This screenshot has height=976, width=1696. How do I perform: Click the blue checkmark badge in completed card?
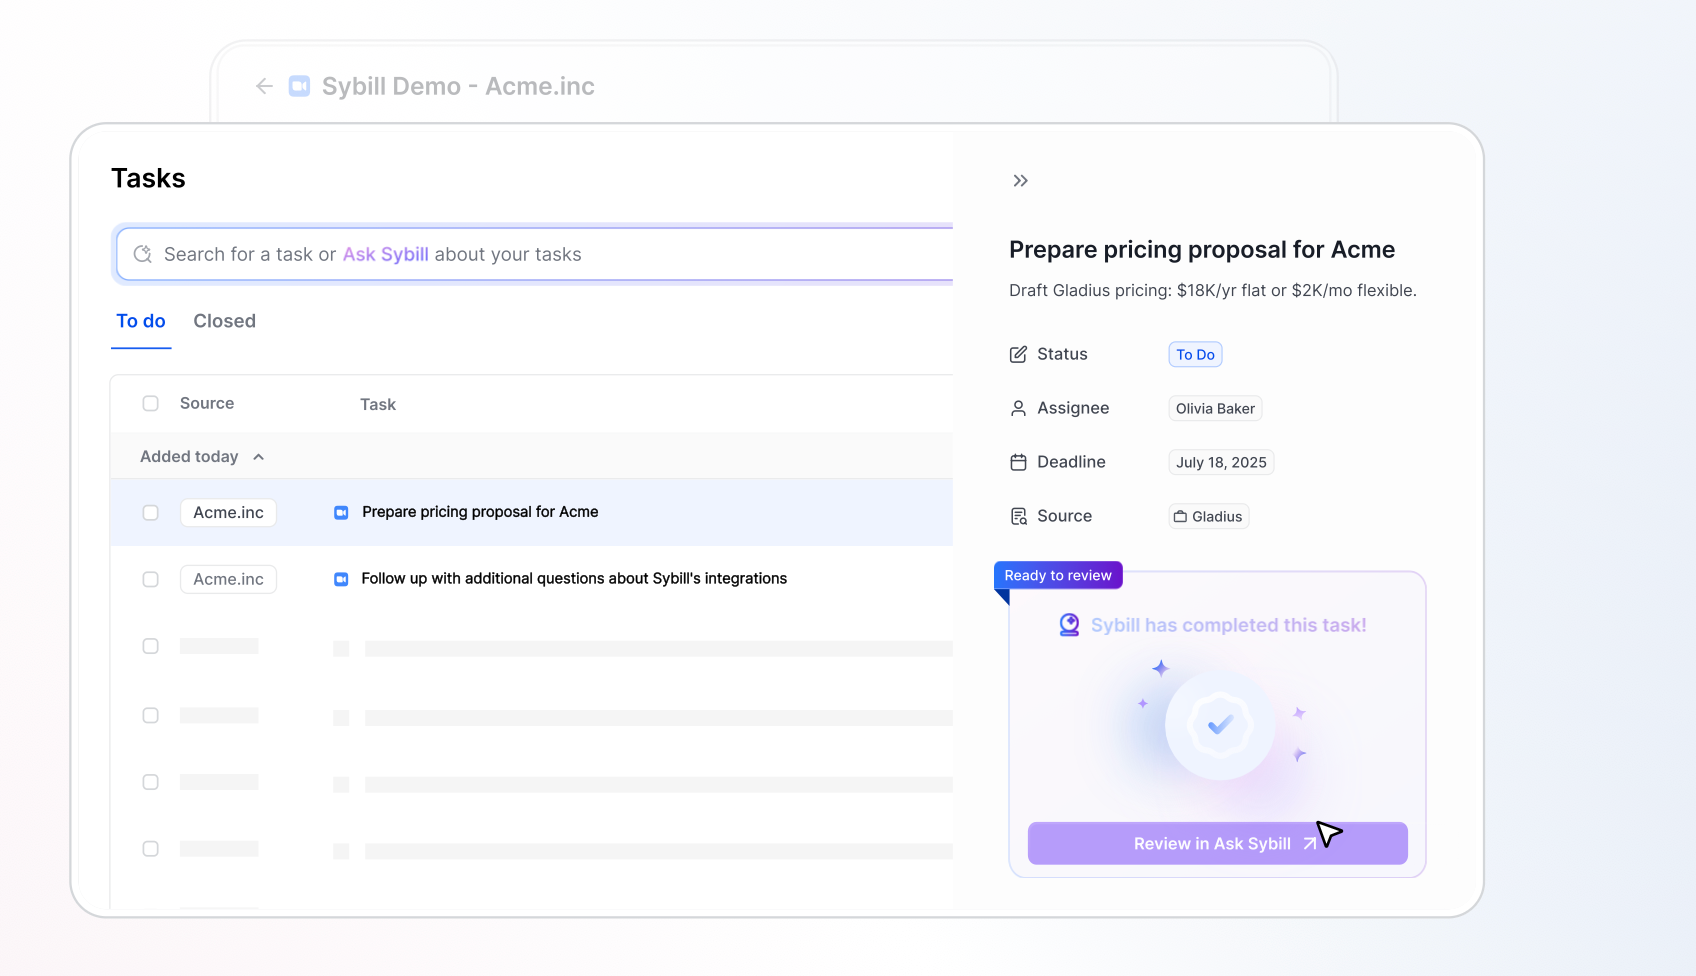point(1220,725)
